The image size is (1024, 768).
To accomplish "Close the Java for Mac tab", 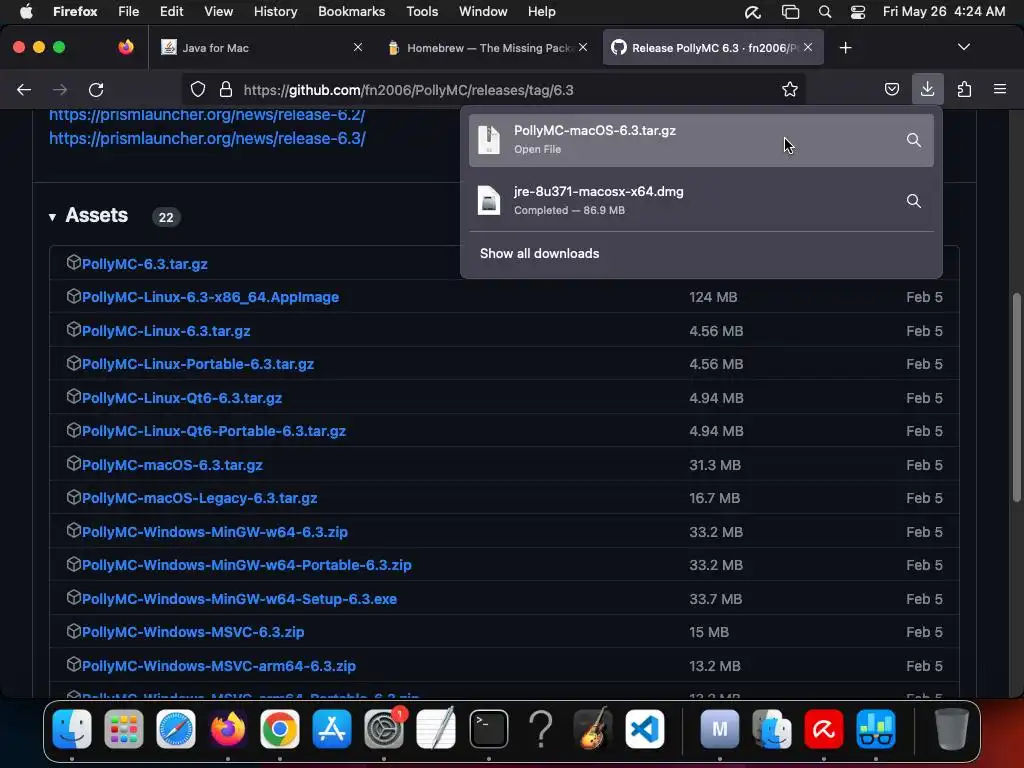I will point(357,47).
